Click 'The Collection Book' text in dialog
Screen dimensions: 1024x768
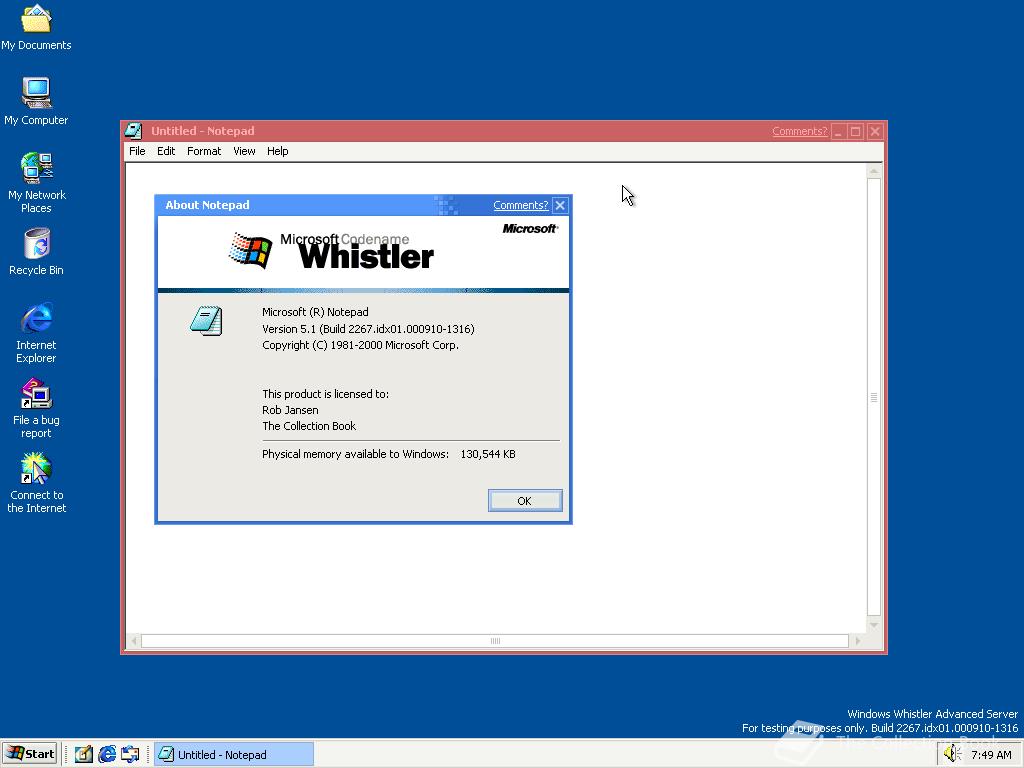309,426
